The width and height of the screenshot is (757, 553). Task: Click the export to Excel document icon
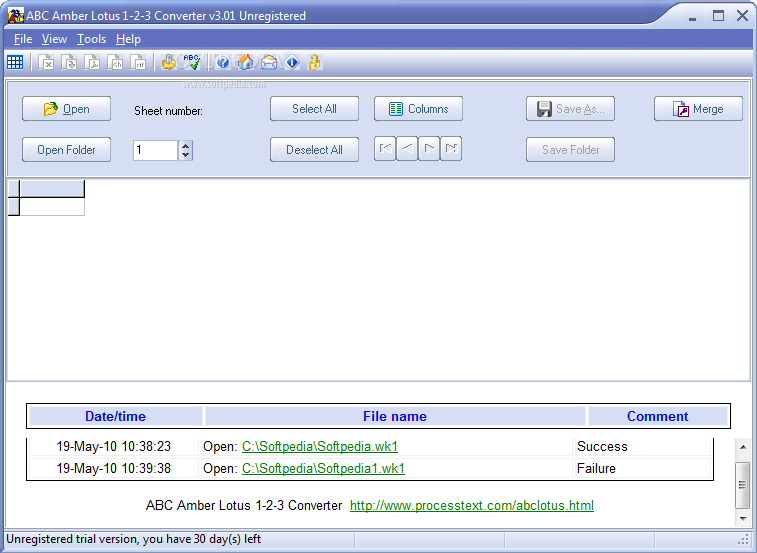(46, 62)
